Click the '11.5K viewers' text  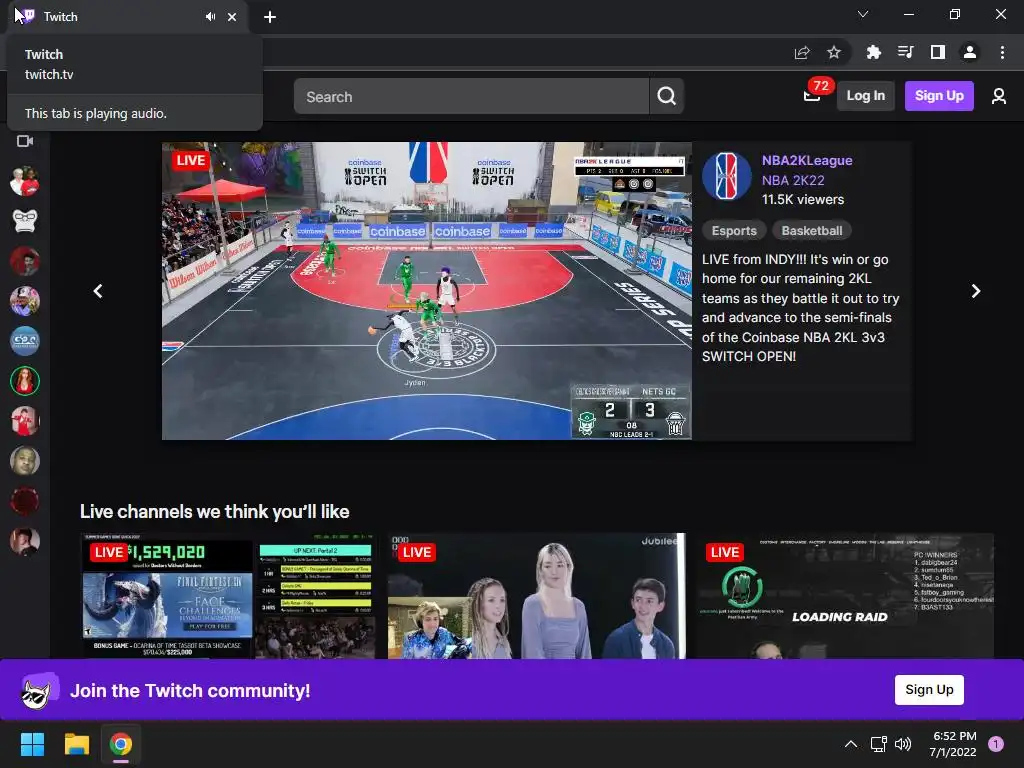[x=803, y=200]
